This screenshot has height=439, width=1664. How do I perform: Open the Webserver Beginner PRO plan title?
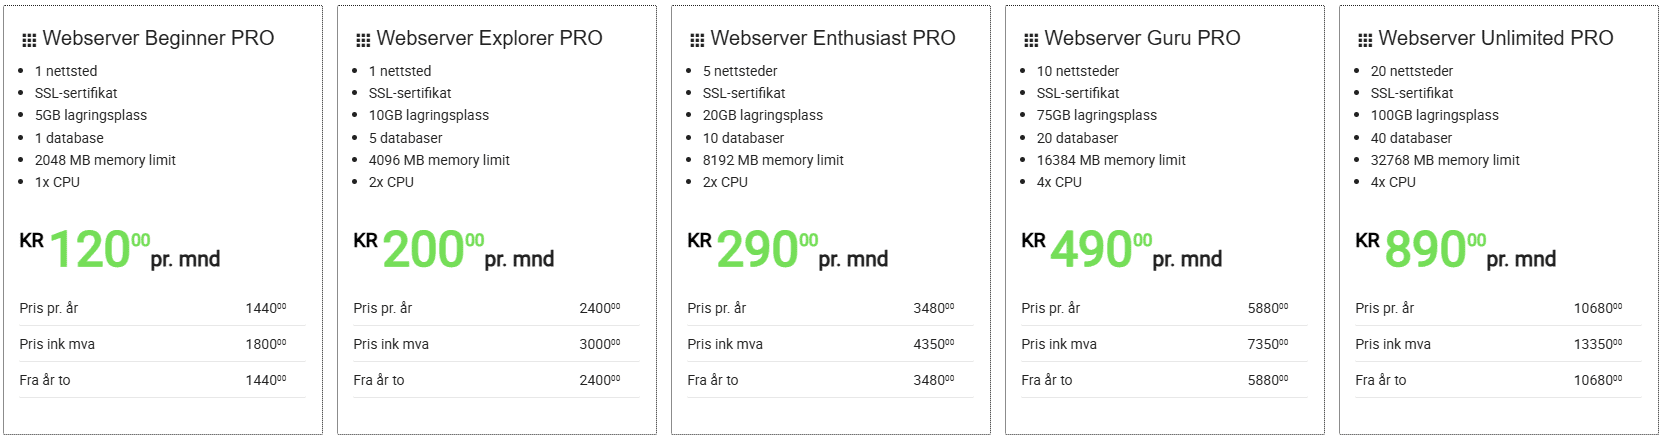158,38
